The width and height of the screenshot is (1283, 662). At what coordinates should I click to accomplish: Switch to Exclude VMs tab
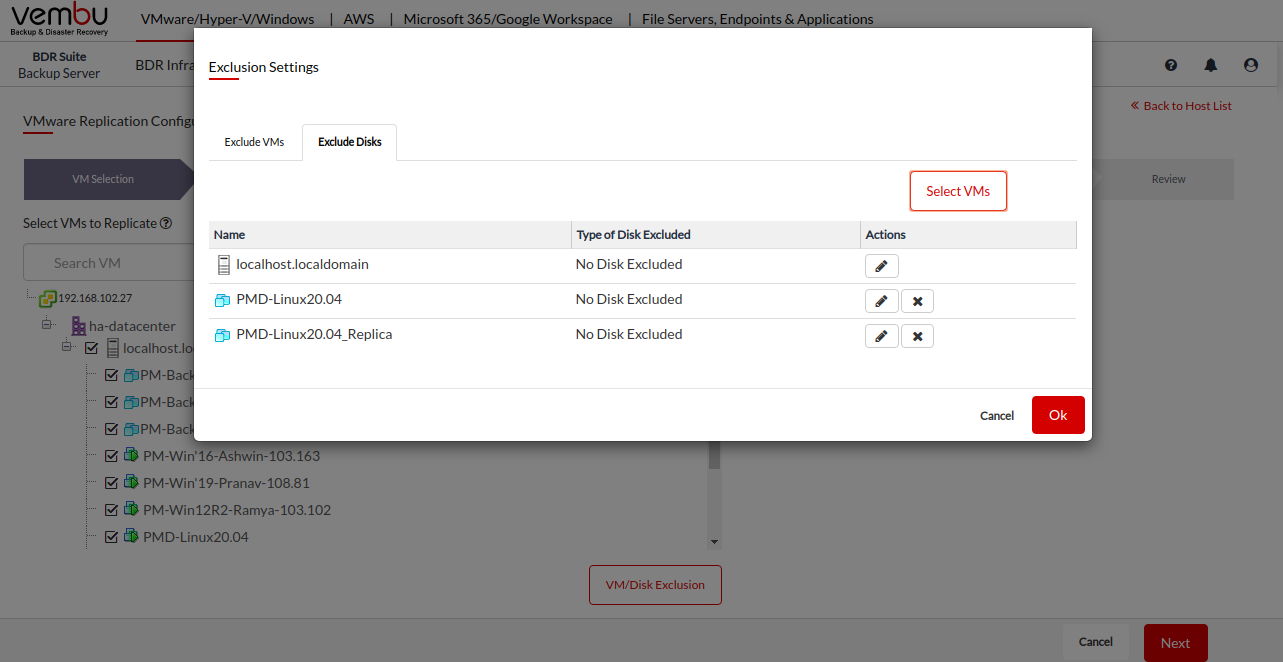(x=254, y=142)
